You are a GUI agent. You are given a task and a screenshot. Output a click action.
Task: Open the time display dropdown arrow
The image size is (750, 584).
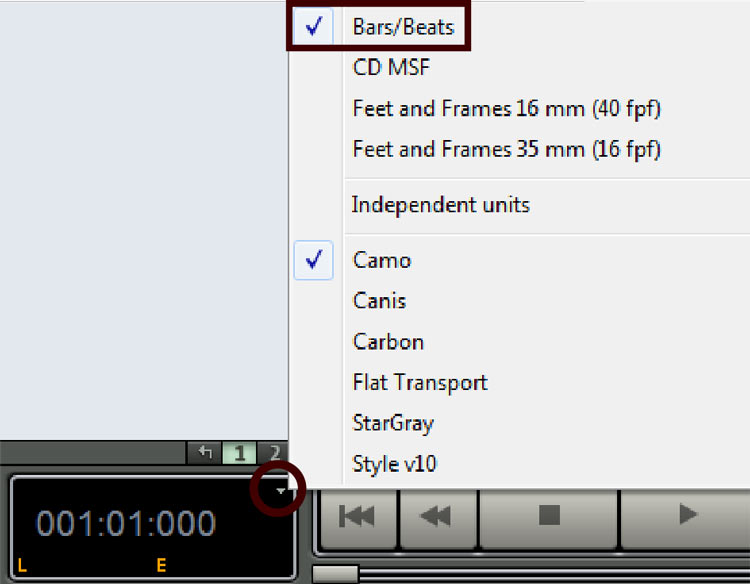coord(281,491)
